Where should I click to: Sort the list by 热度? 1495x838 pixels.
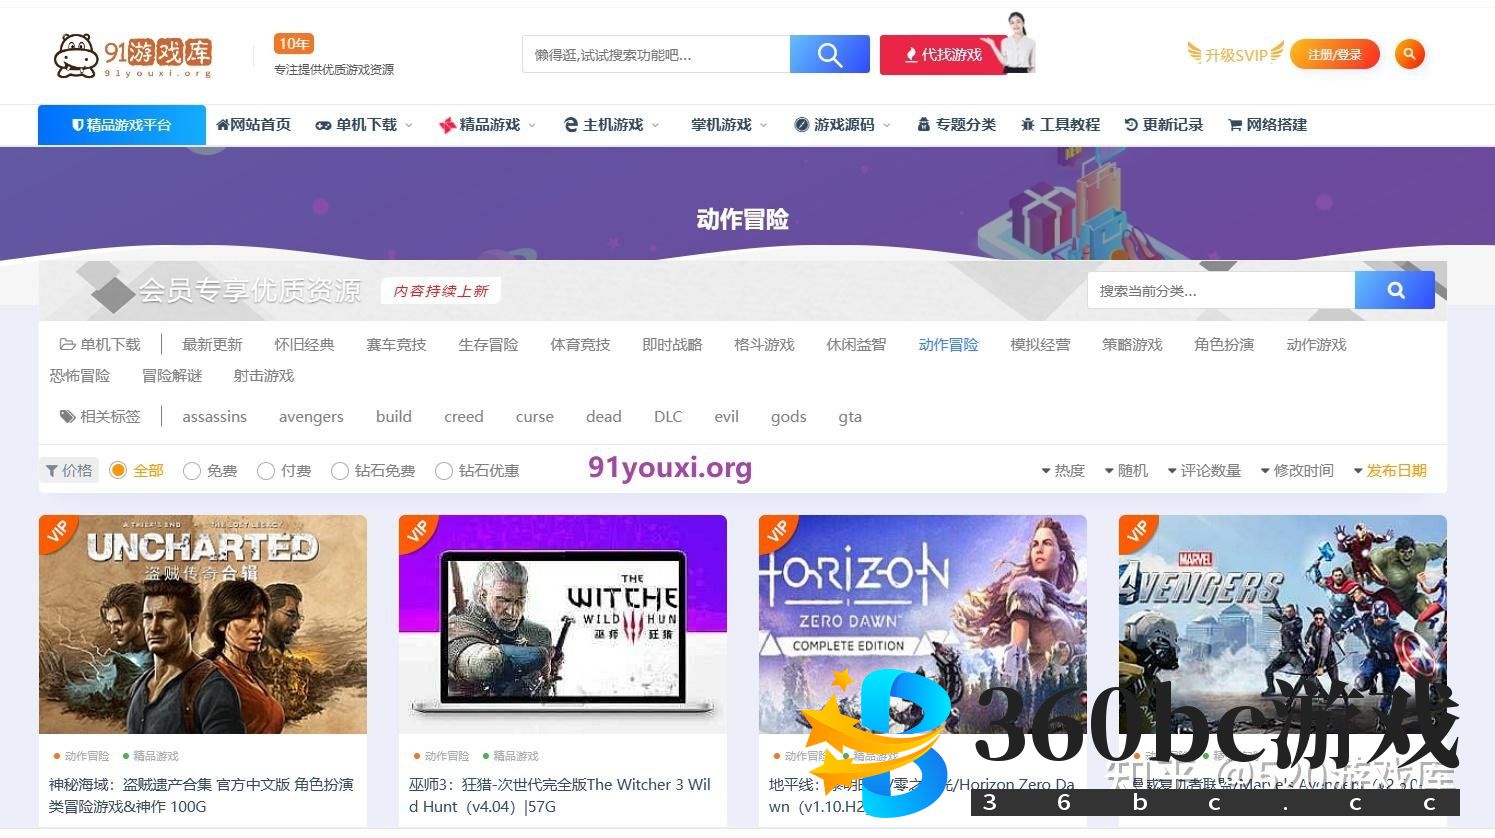[x=1062, y=471]
